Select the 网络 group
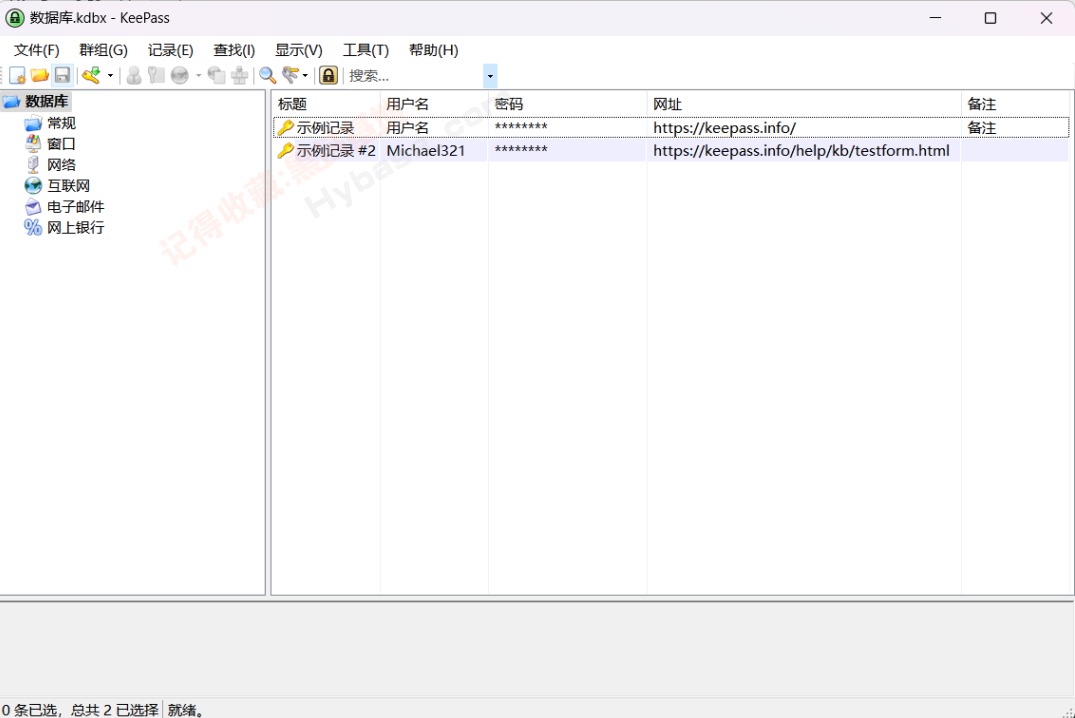 coord(62,165)
